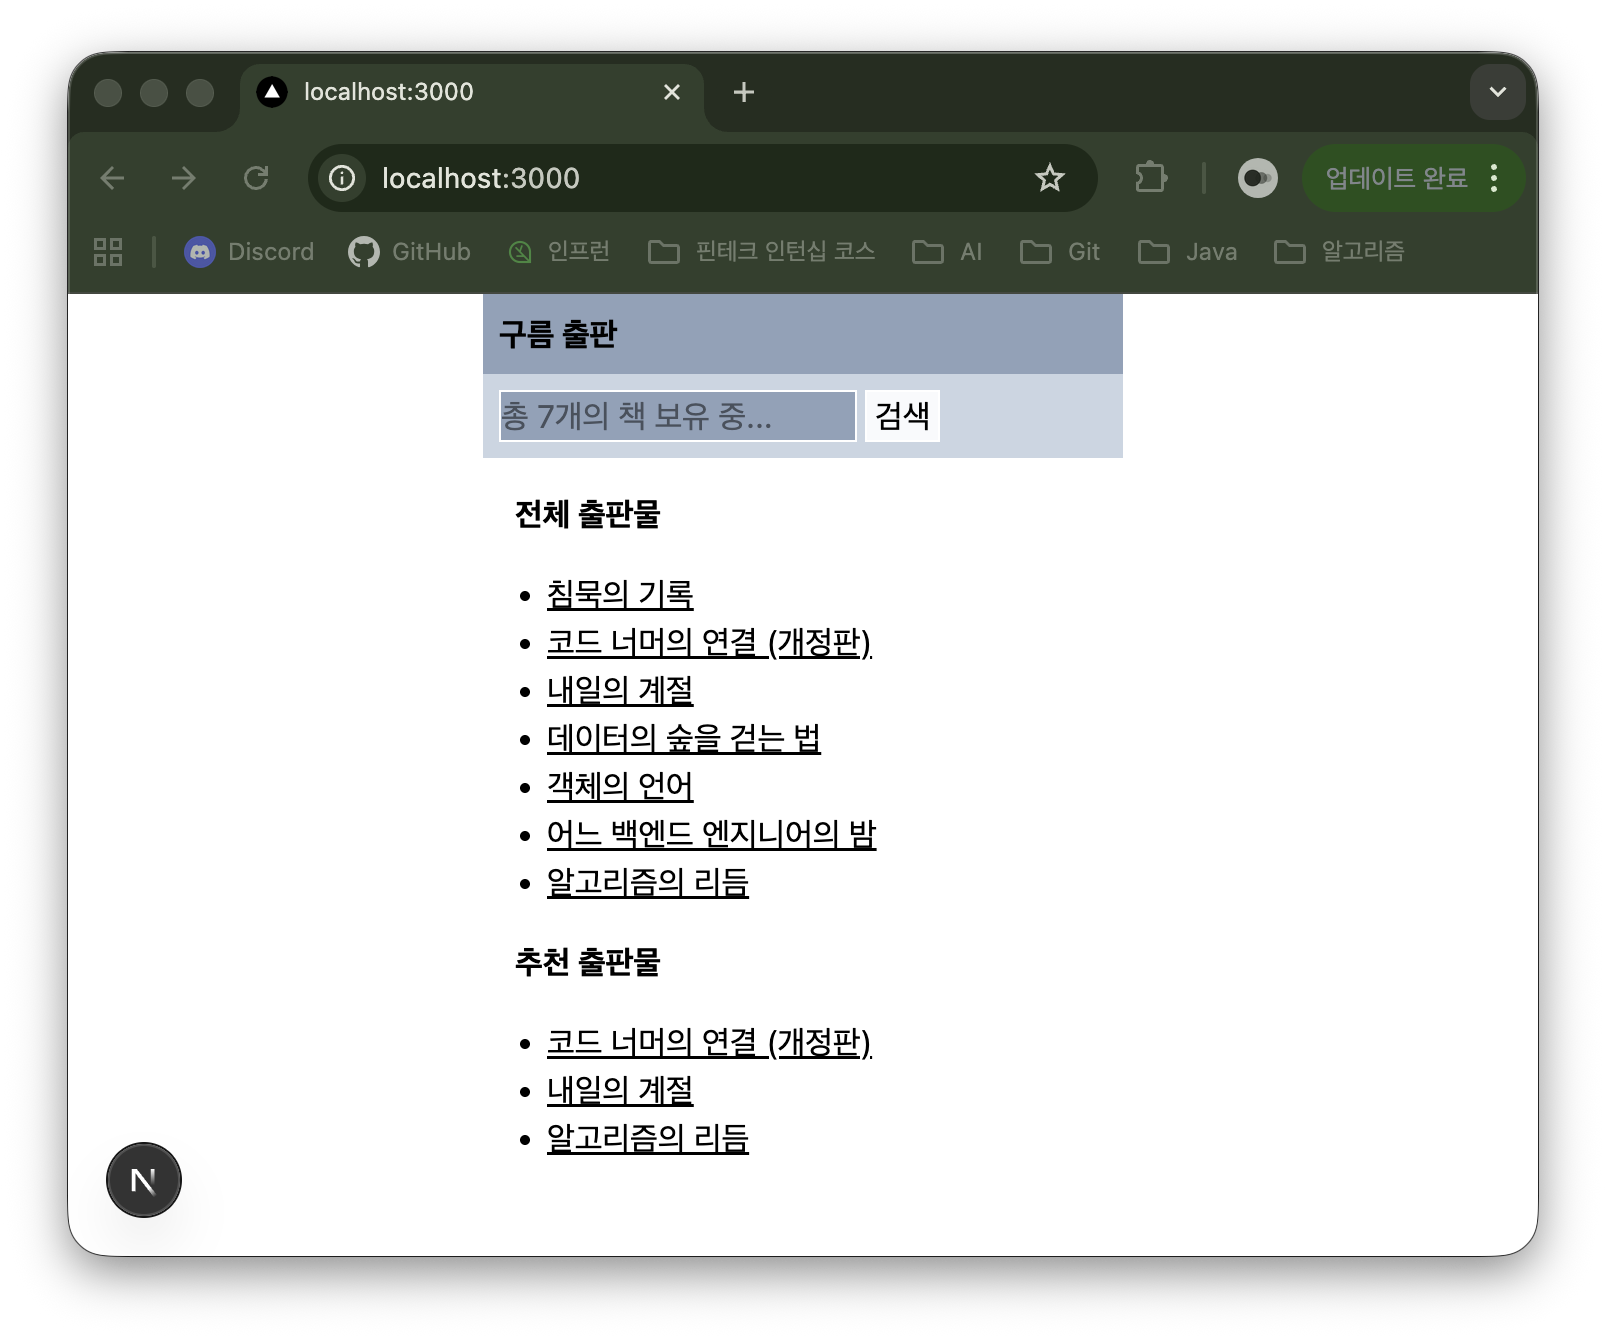Viewport: 1606px width, 1340px height.
Task: Open the GitHub bookmark
Action: pos(410,252)
